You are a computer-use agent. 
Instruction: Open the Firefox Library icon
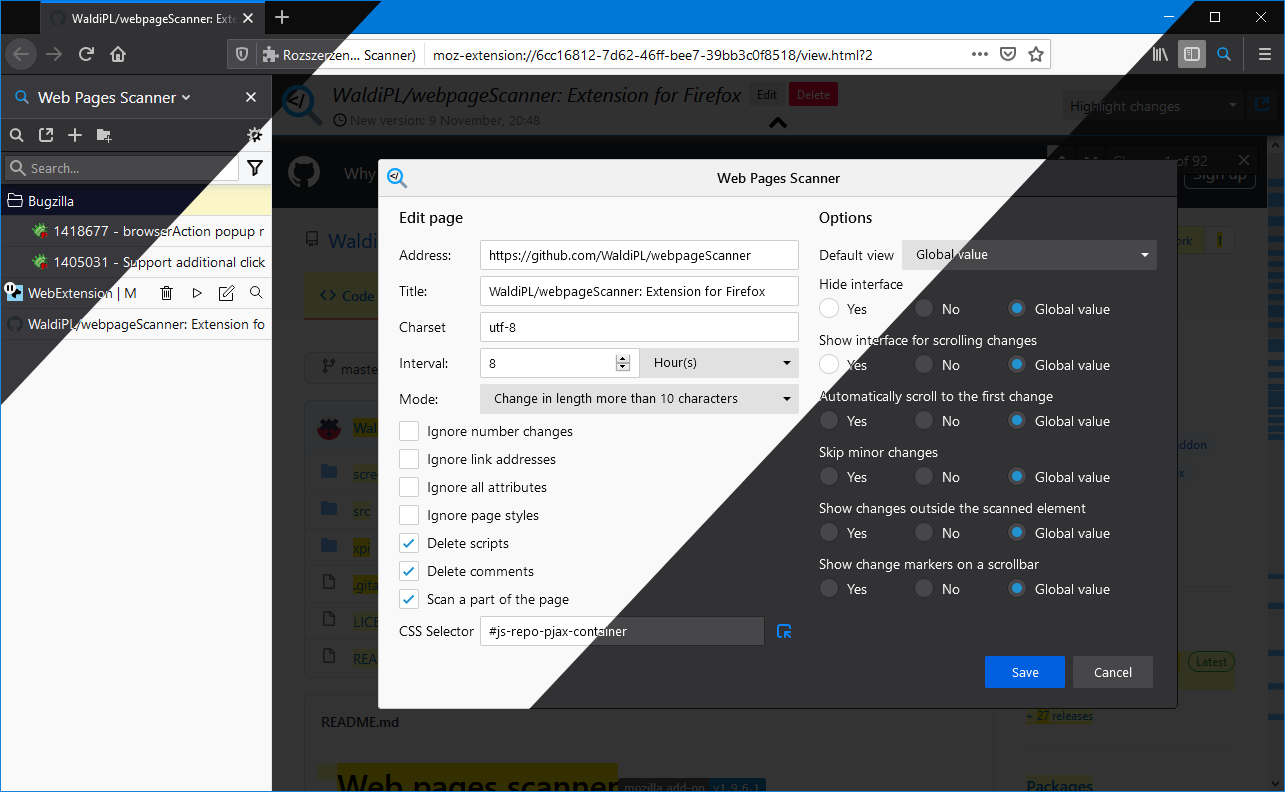(1160, 54)
